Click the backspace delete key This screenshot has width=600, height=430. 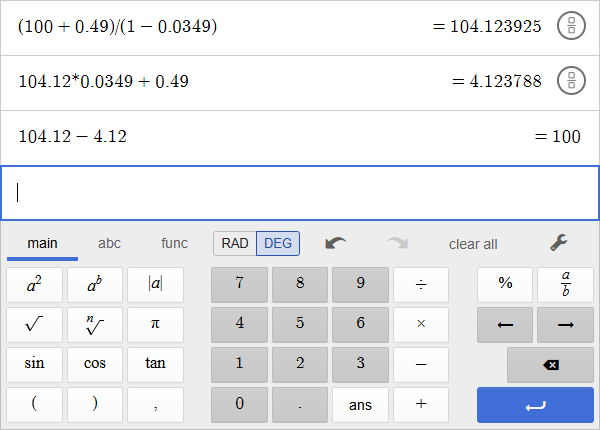click(x=551, y=365)
